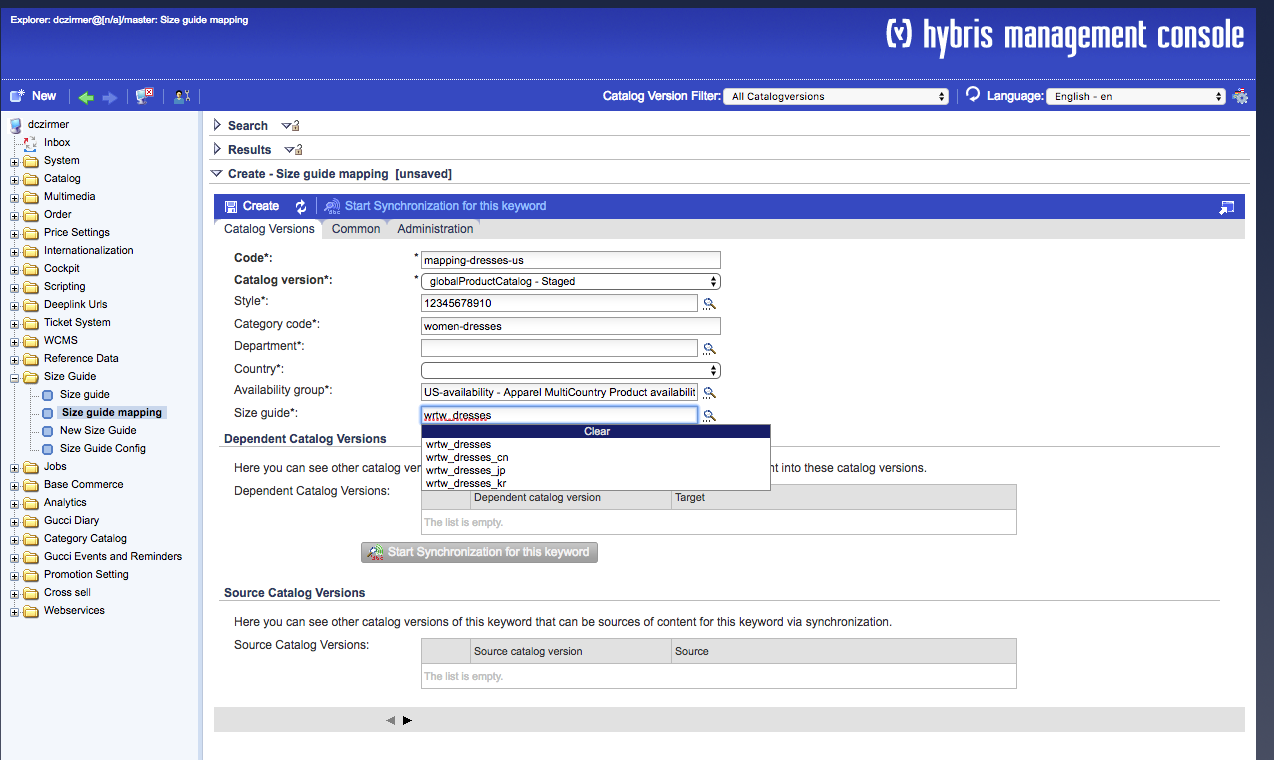Screen dimensions: 1274x760
Task: Open the Country dropdown
Action: pyautogui.click(x=571, y=370)
